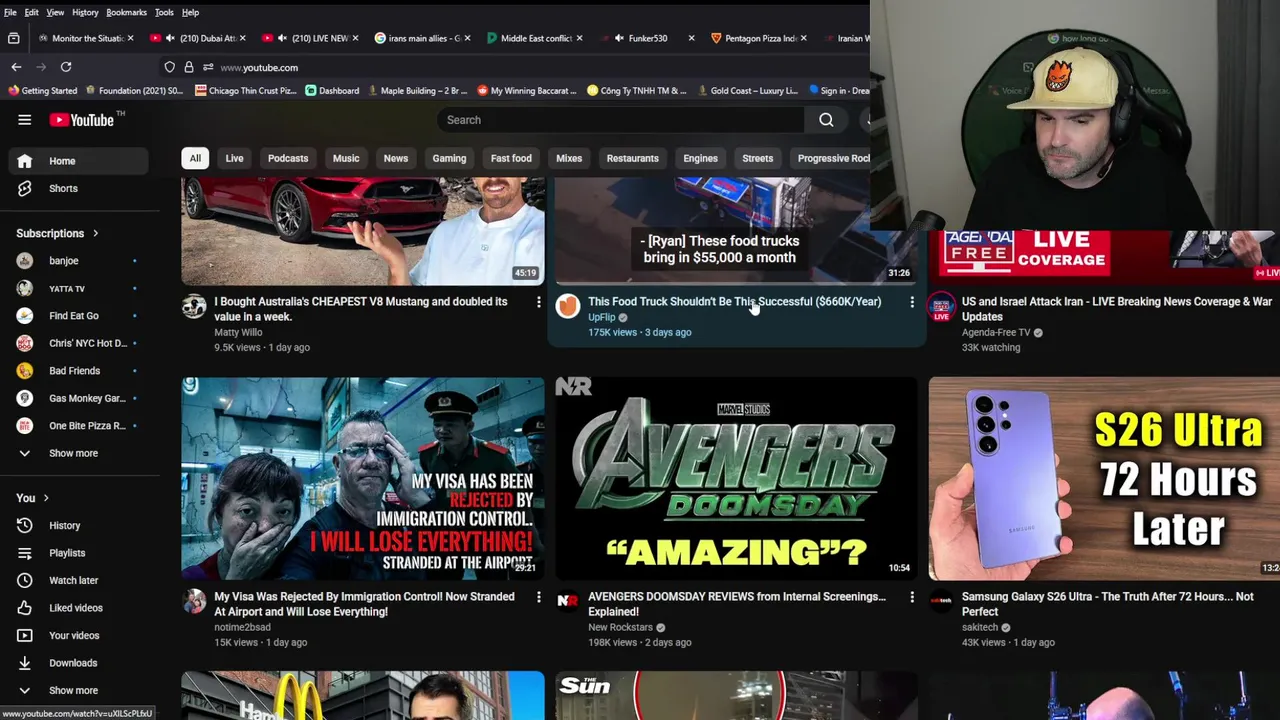This screenshot has height=720, width=1280.
Task: Open the New Rockstars channel avatar
Action: [x=568, y=601]
